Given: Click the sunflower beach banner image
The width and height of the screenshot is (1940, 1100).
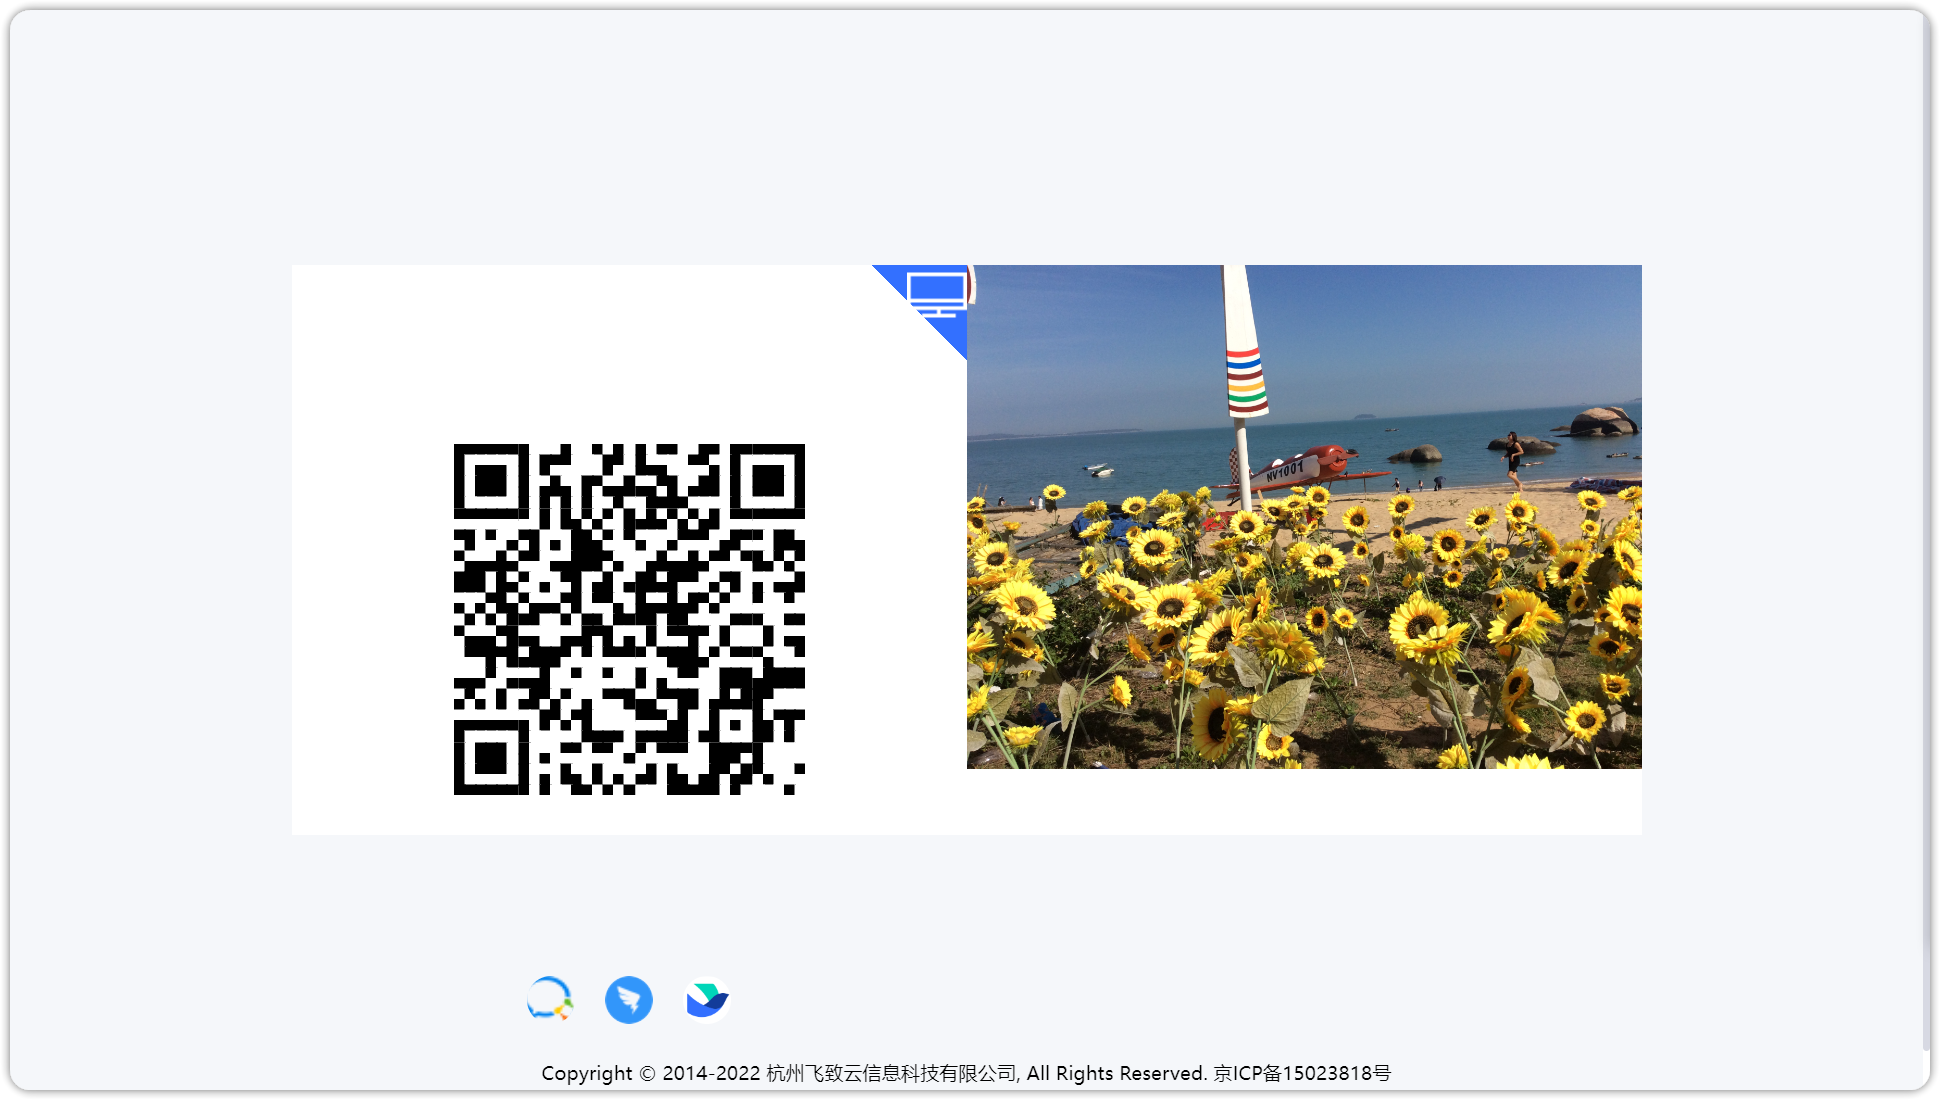Looking at the screenshot, I should pyautogui.click(x=1304, y=517).
